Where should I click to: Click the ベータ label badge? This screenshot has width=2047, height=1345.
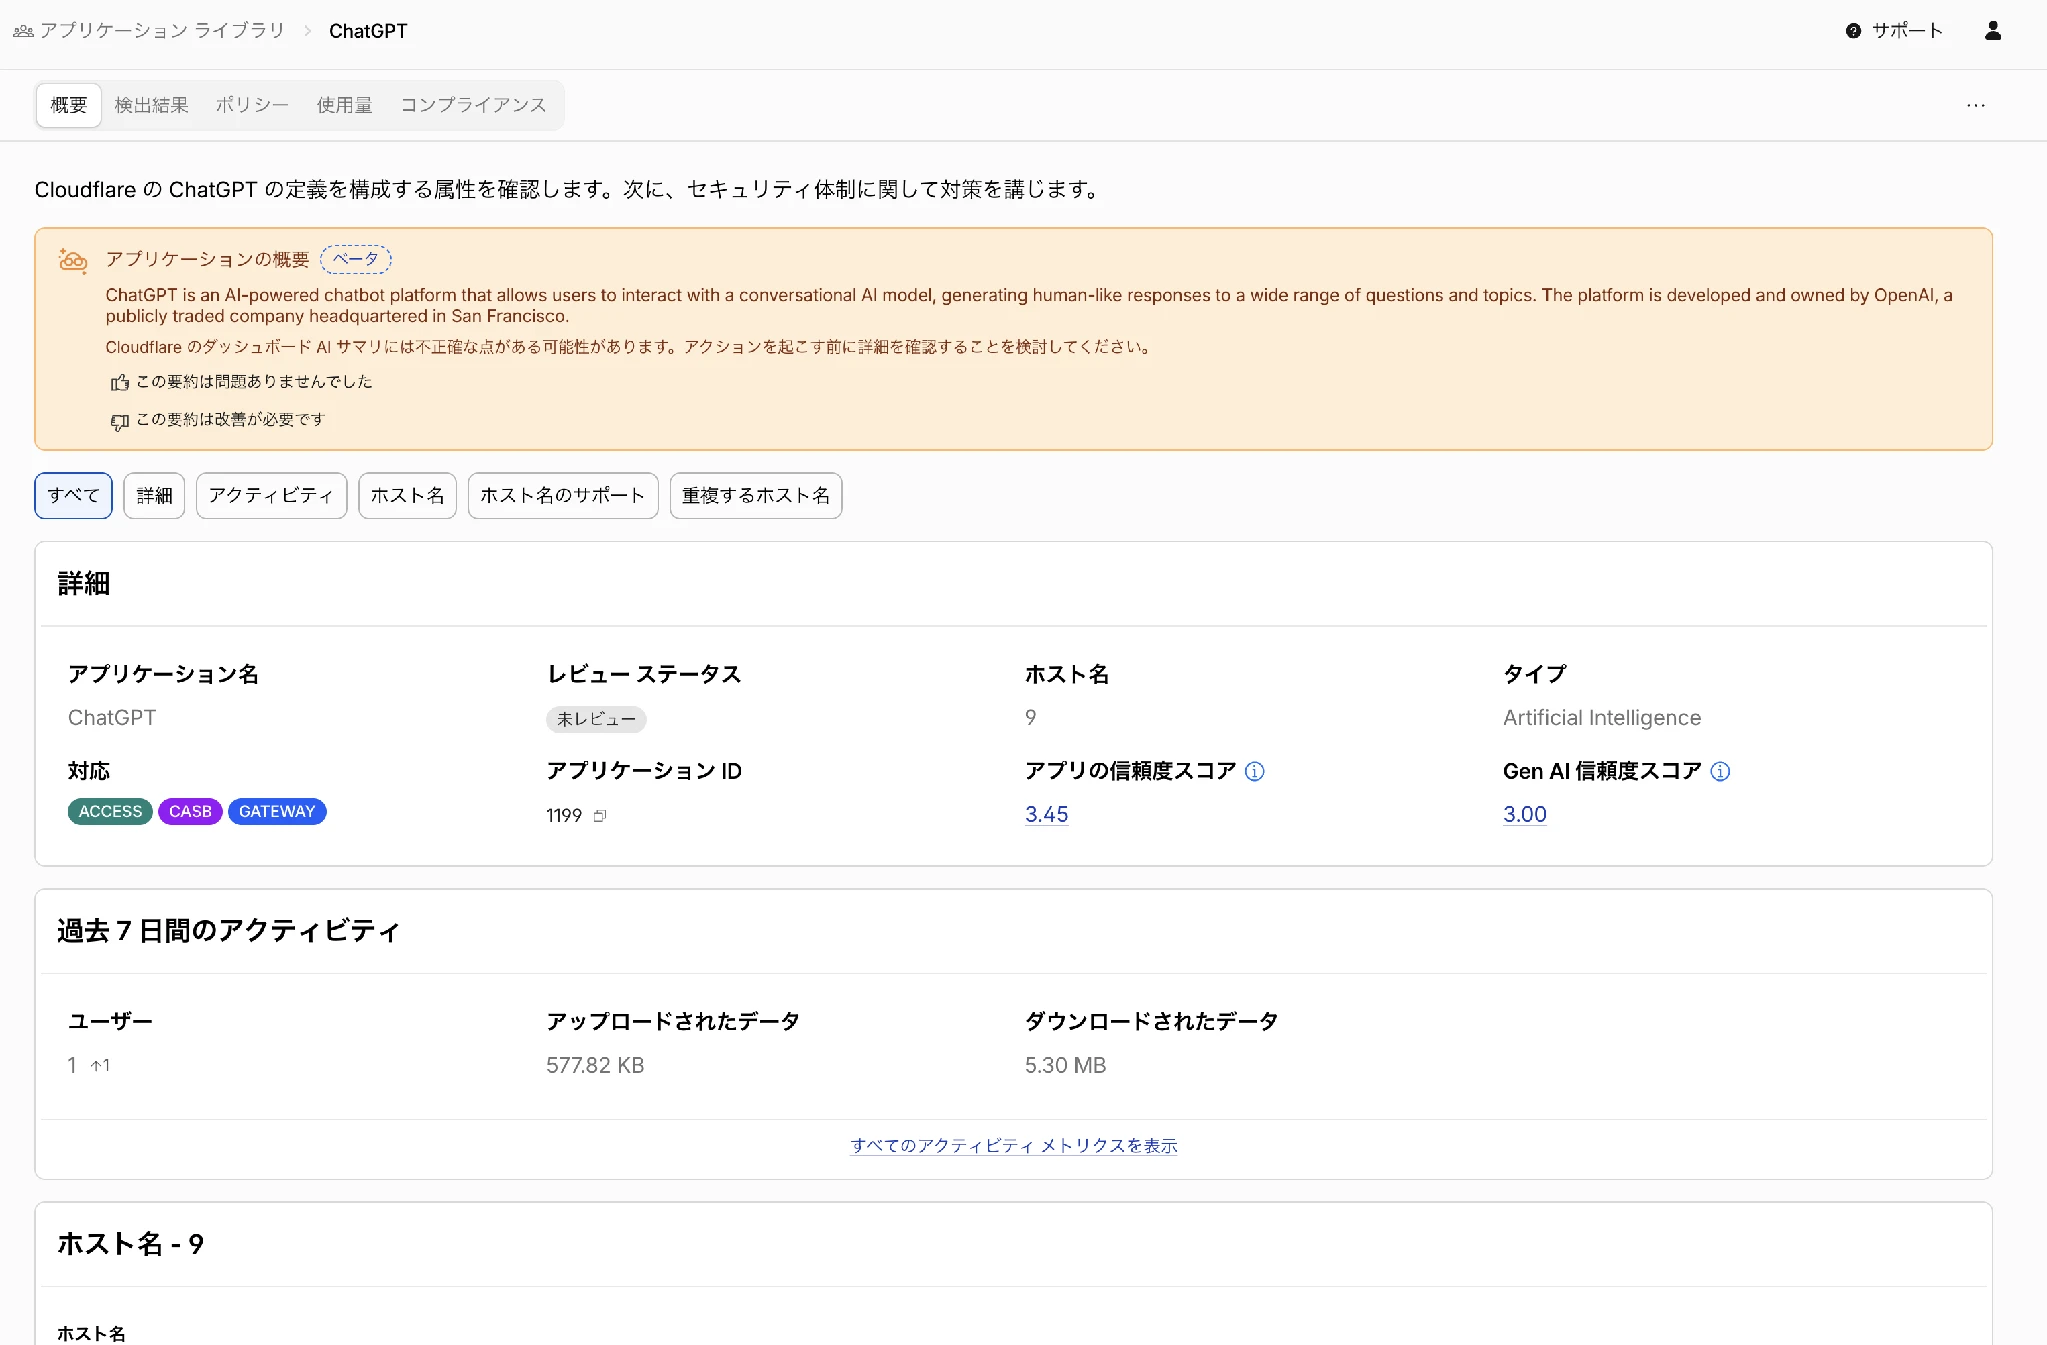(x=356, y=260)
